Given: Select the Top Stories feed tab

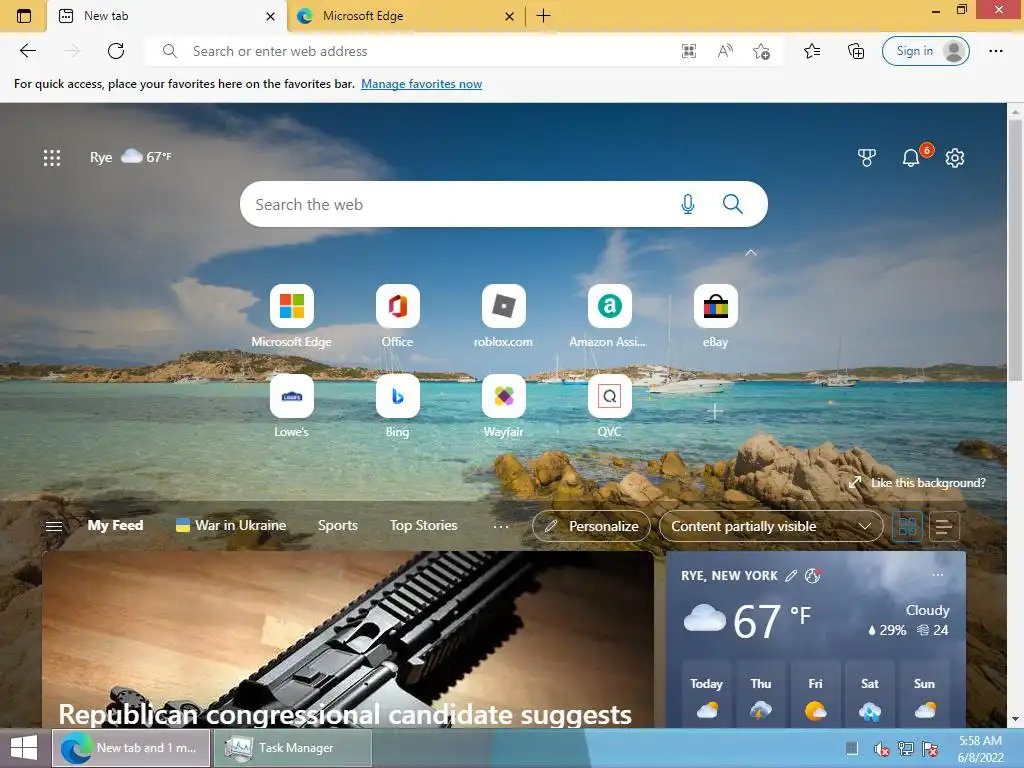Looking at the screenshot, I should point(423,526).
